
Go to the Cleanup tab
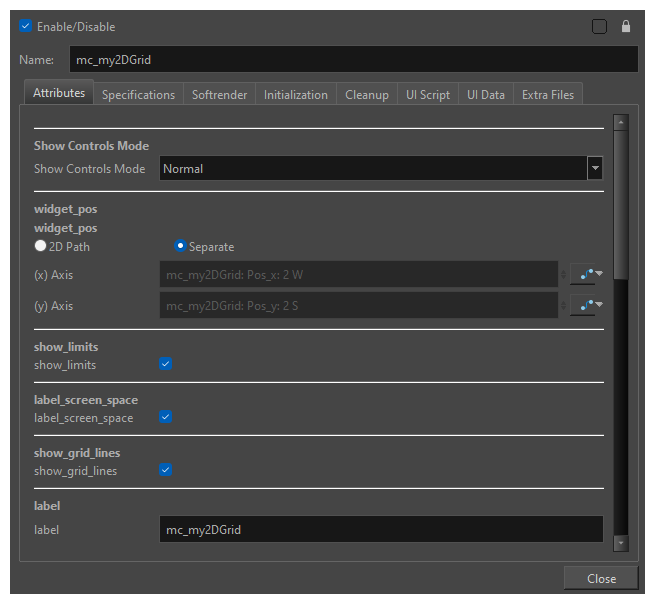coord(367,95)
